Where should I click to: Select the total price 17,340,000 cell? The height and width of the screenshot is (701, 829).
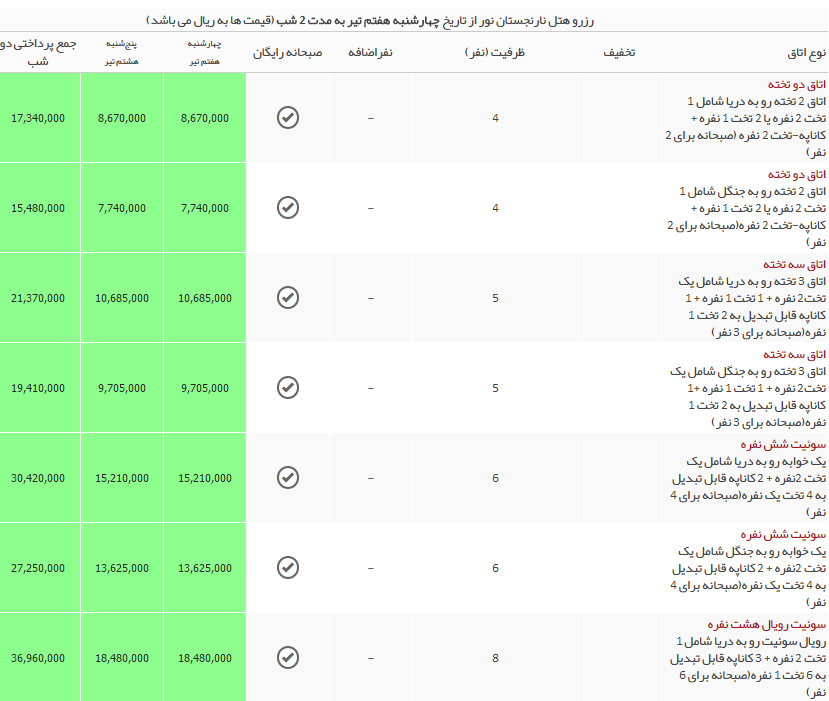tap(40, 117)
